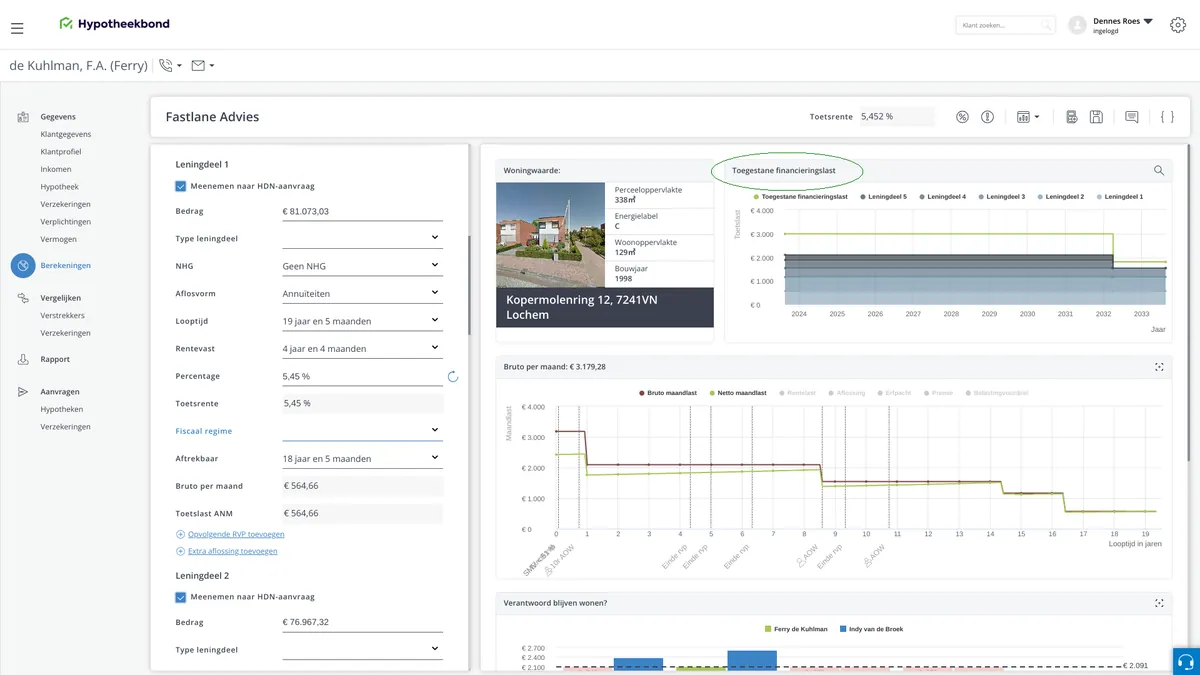Viewport: 1200px width, 675px height.
Task: Save the advice with the floppy disk icon
Action: click(x=1096, y=117)
